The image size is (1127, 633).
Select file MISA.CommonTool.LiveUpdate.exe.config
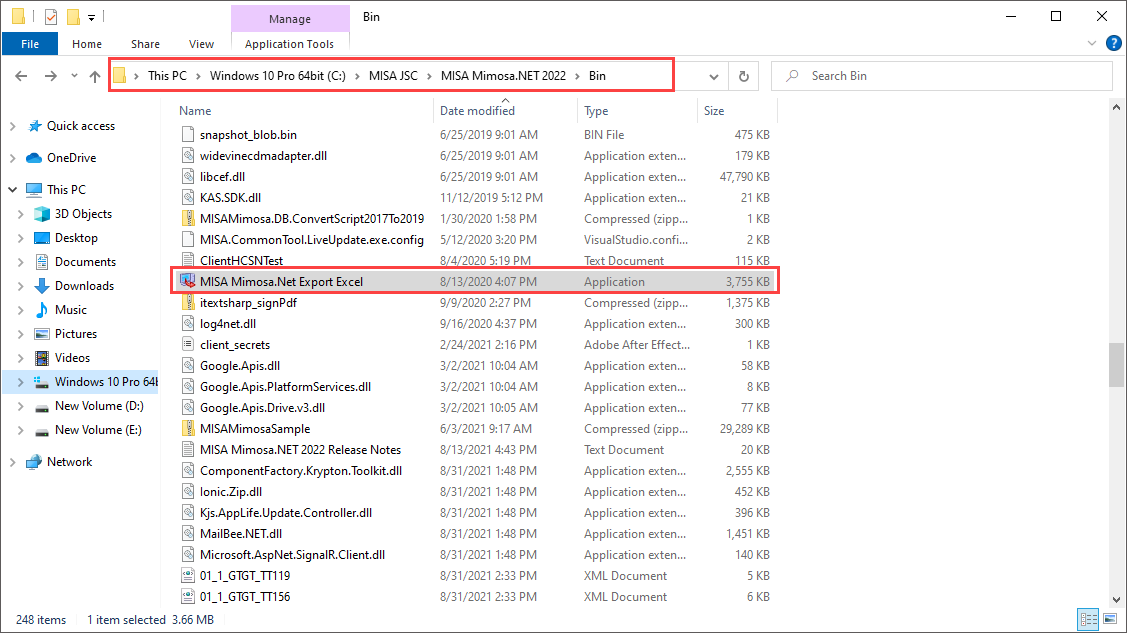point(312,239)
